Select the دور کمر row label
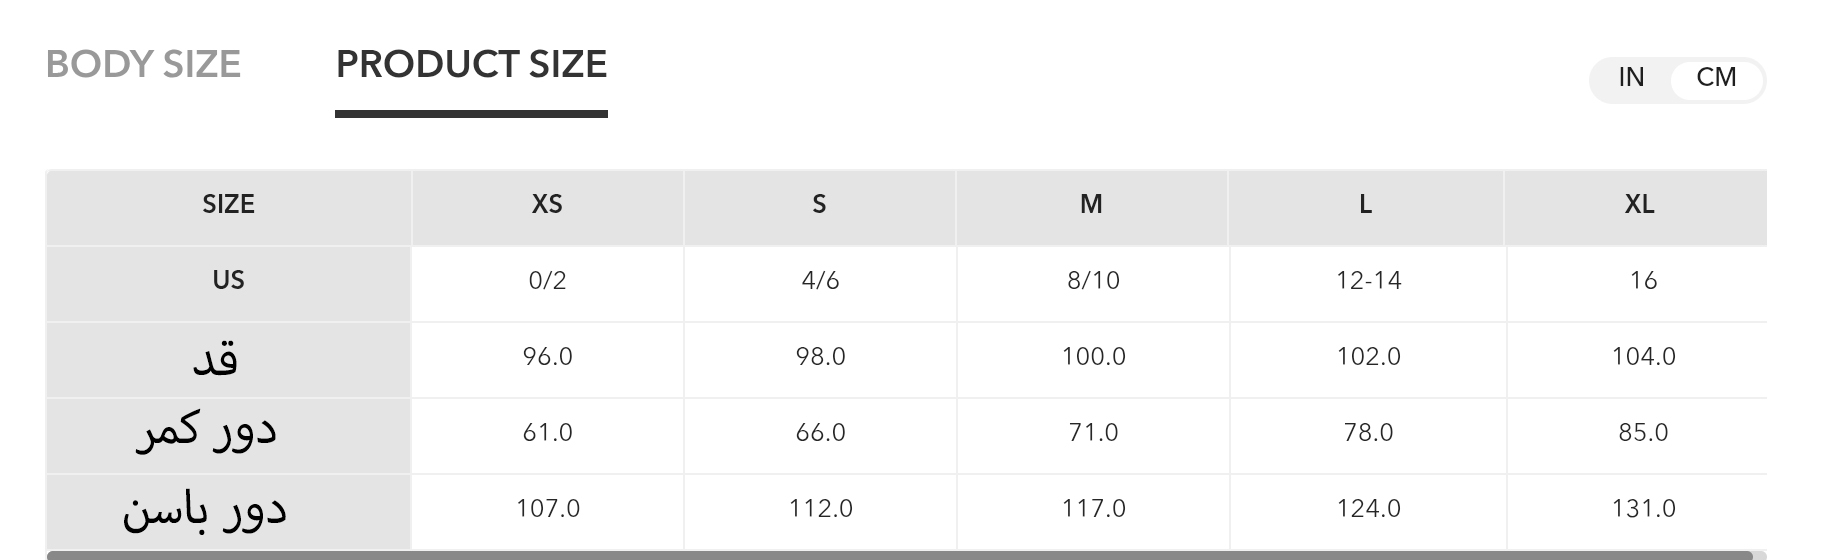1836x560 pixels. (206, 434)
